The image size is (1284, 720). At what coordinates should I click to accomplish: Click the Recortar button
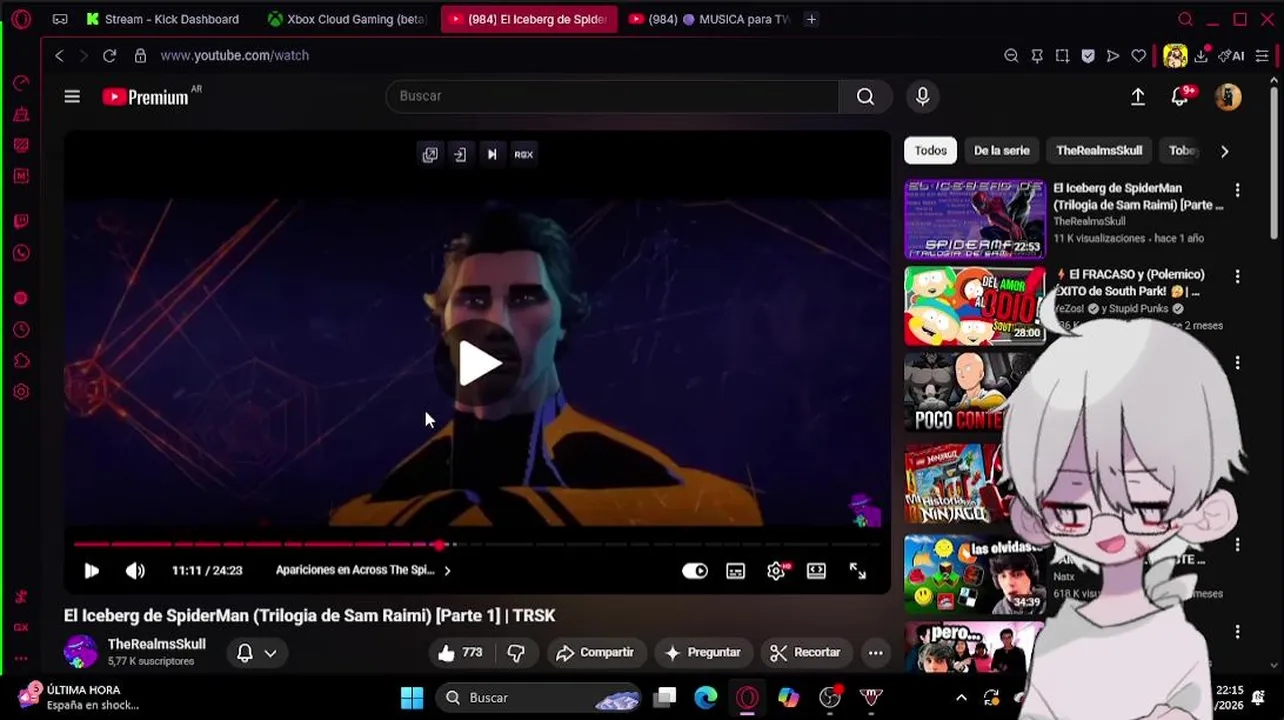[x=805, y=653]
